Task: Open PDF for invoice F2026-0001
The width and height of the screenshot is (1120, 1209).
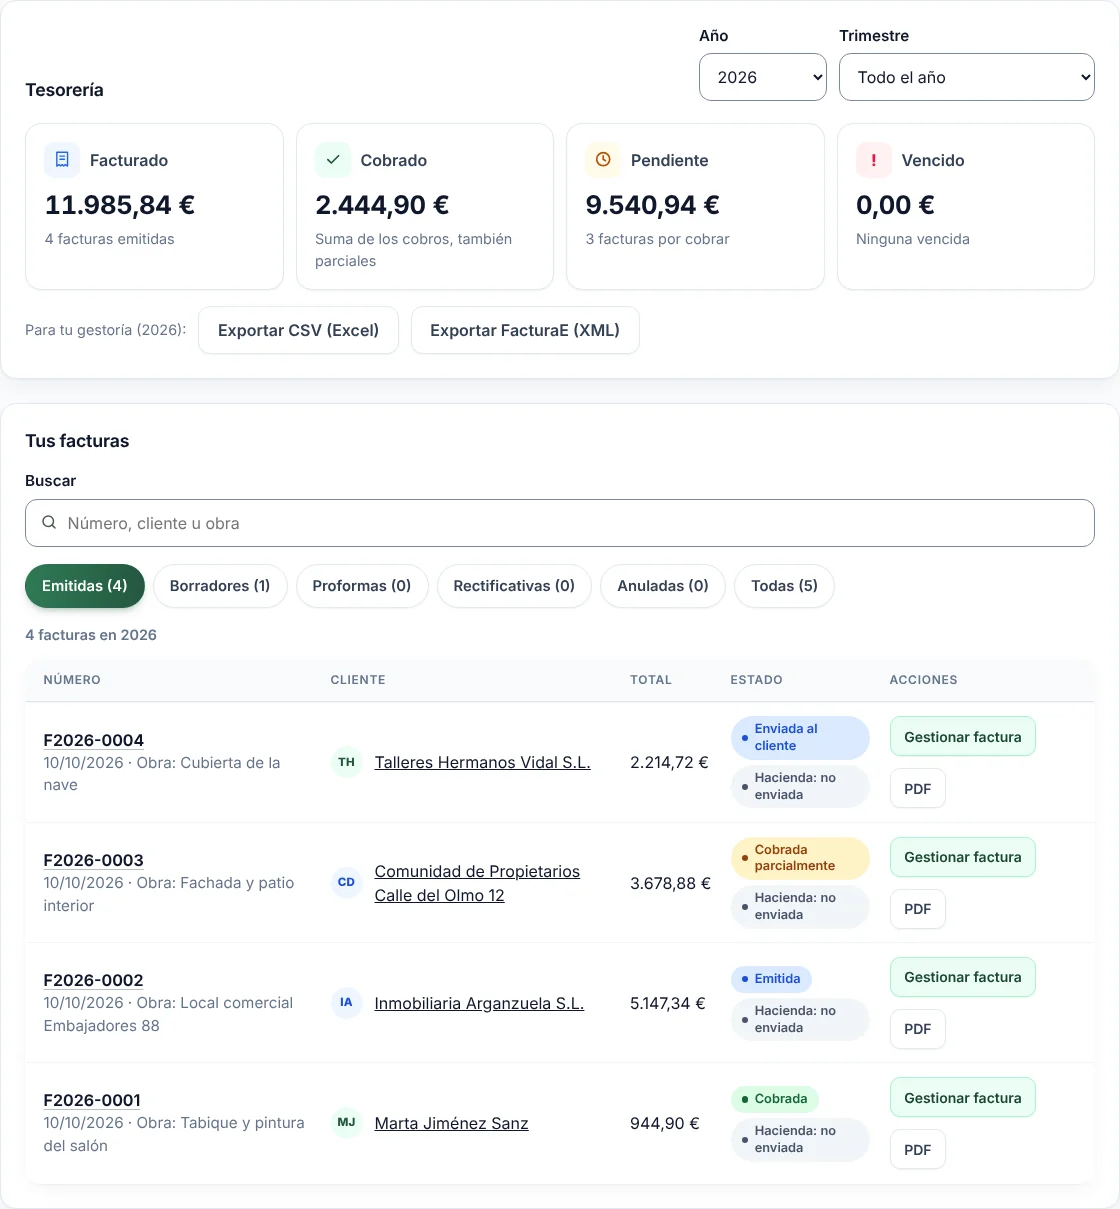Action: 918,1150
